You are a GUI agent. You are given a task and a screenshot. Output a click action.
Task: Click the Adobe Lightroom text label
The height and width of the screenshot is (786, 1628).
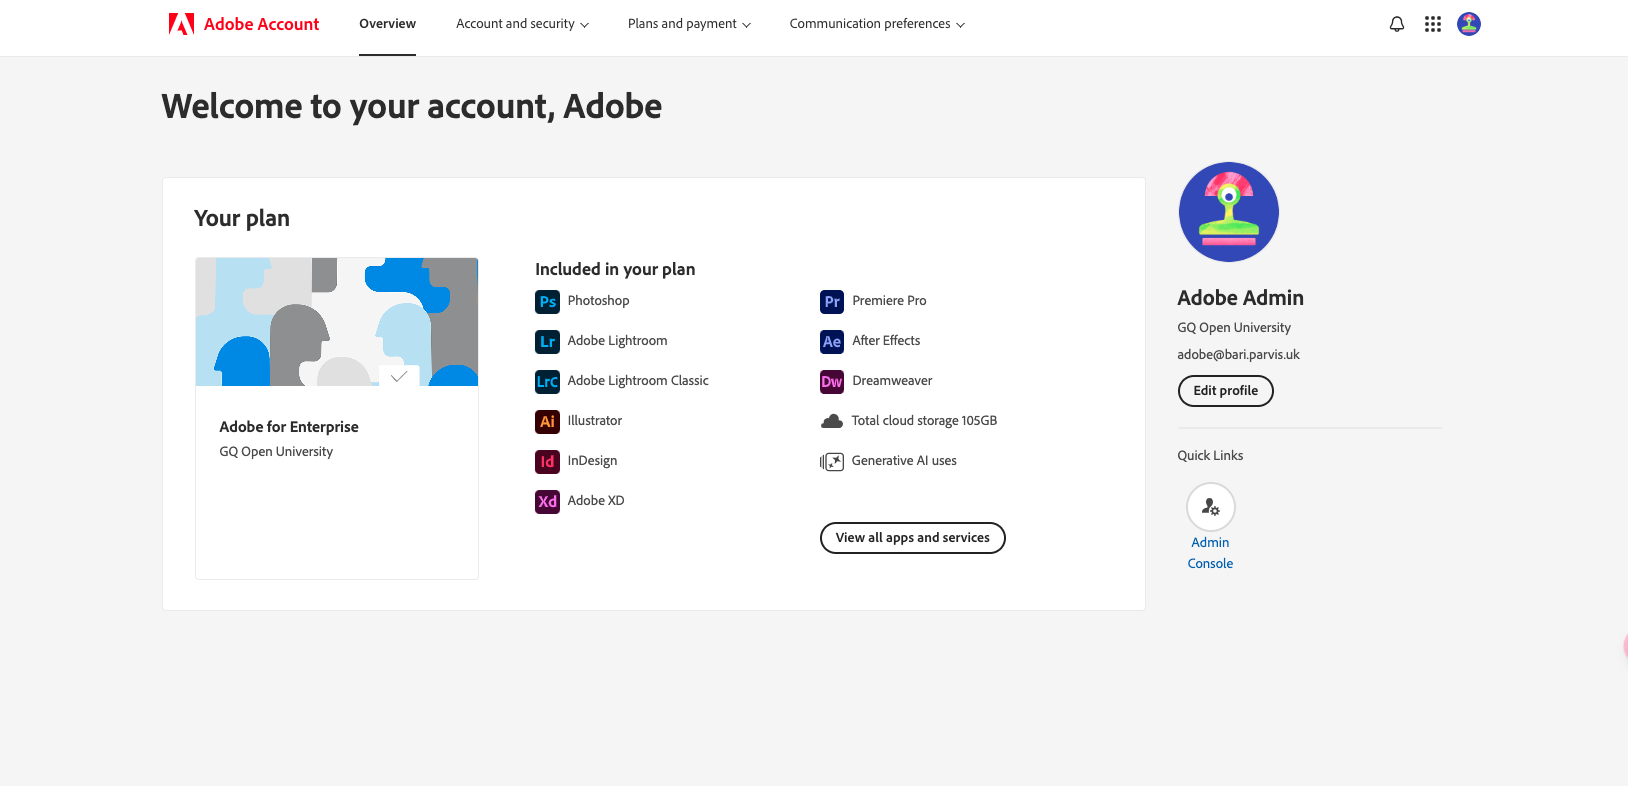point(617,341)
